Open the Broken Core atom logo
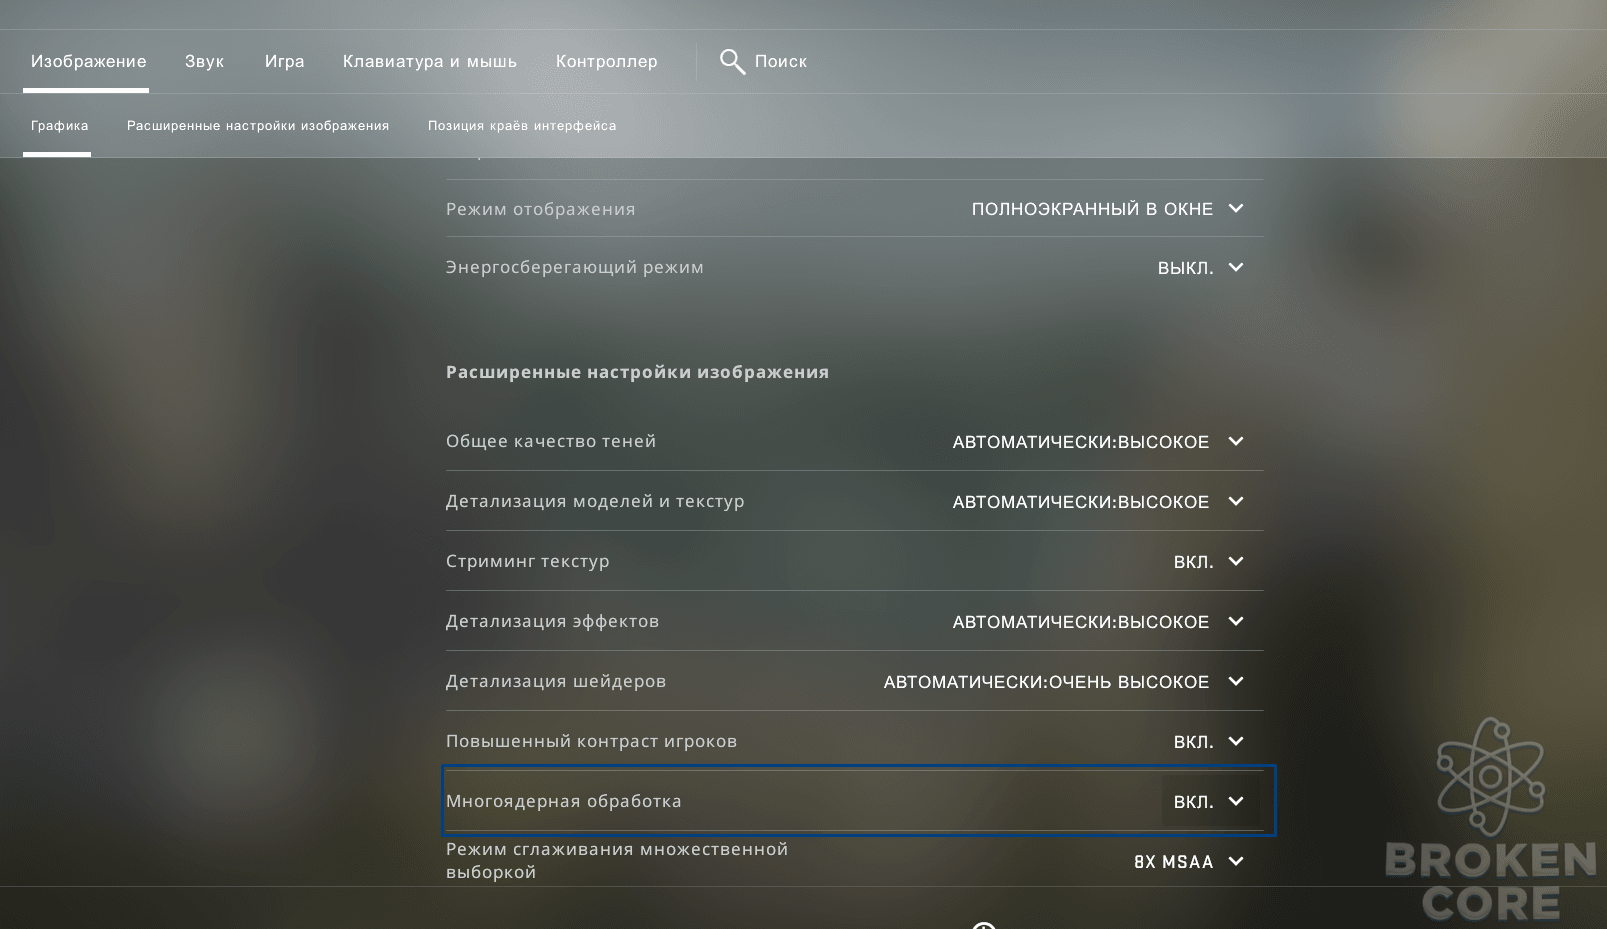This screenshot has width=1607, height=929. [1490, 776]
